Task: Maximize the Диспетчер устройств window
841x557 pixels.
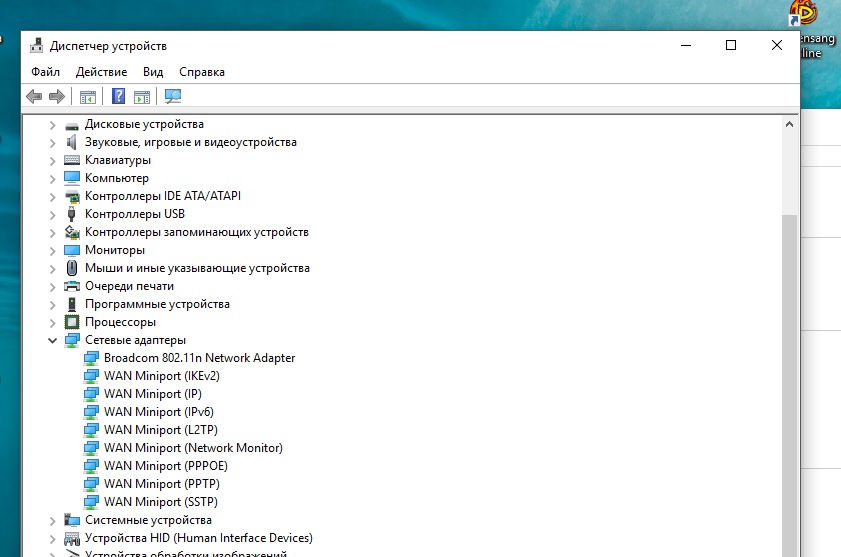Action: click(731, 46)
